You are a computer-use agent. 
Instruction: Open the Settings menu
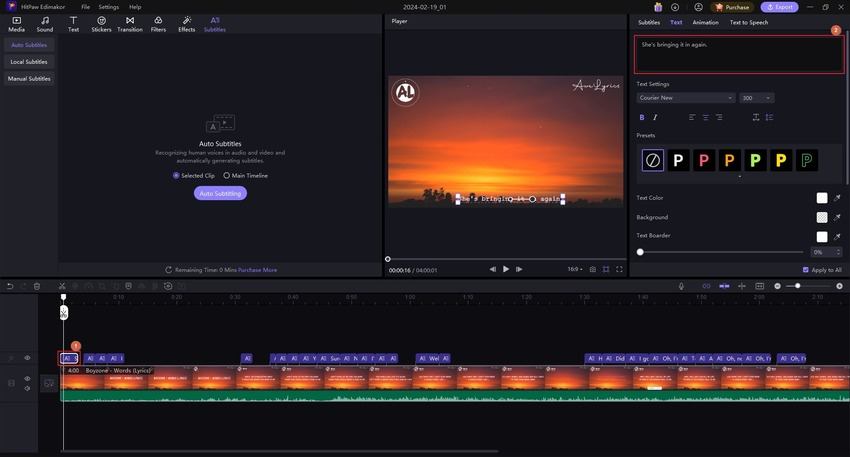coord(108,7)
